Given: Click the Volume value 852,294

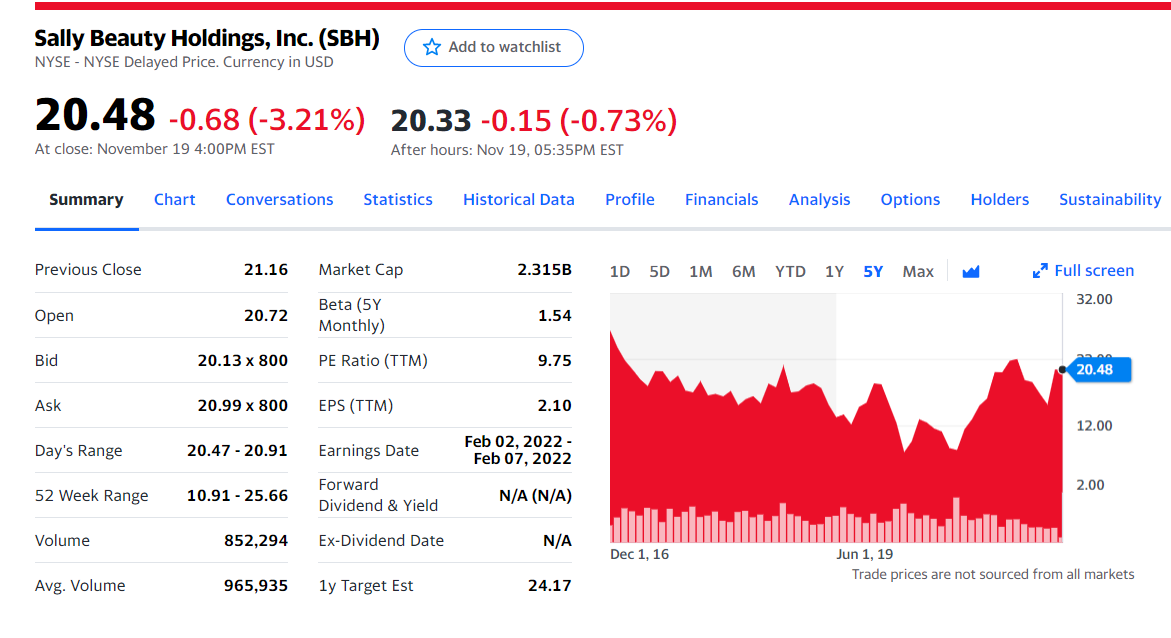Looking at the screenshot, I should [255, 540].
